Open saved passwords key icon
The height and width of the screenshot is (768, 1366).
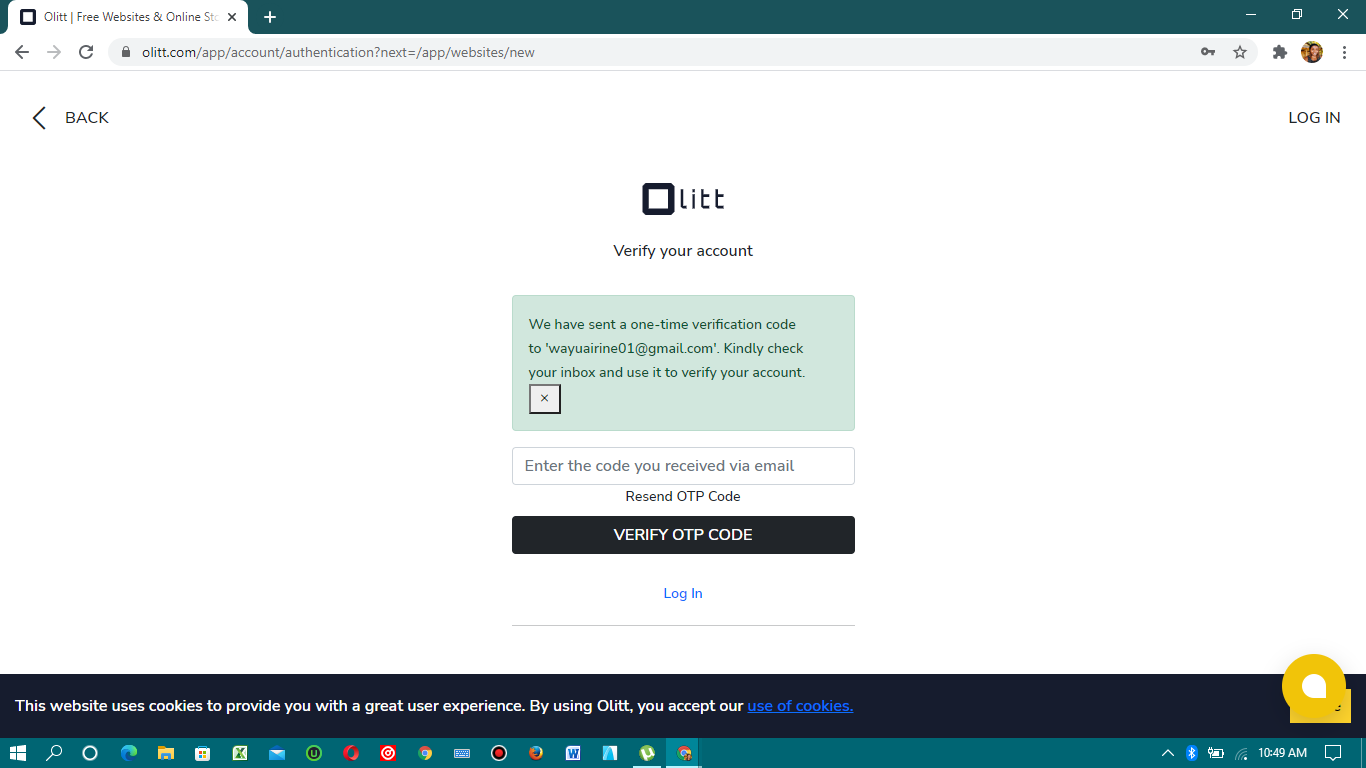tap(1208, 52)
